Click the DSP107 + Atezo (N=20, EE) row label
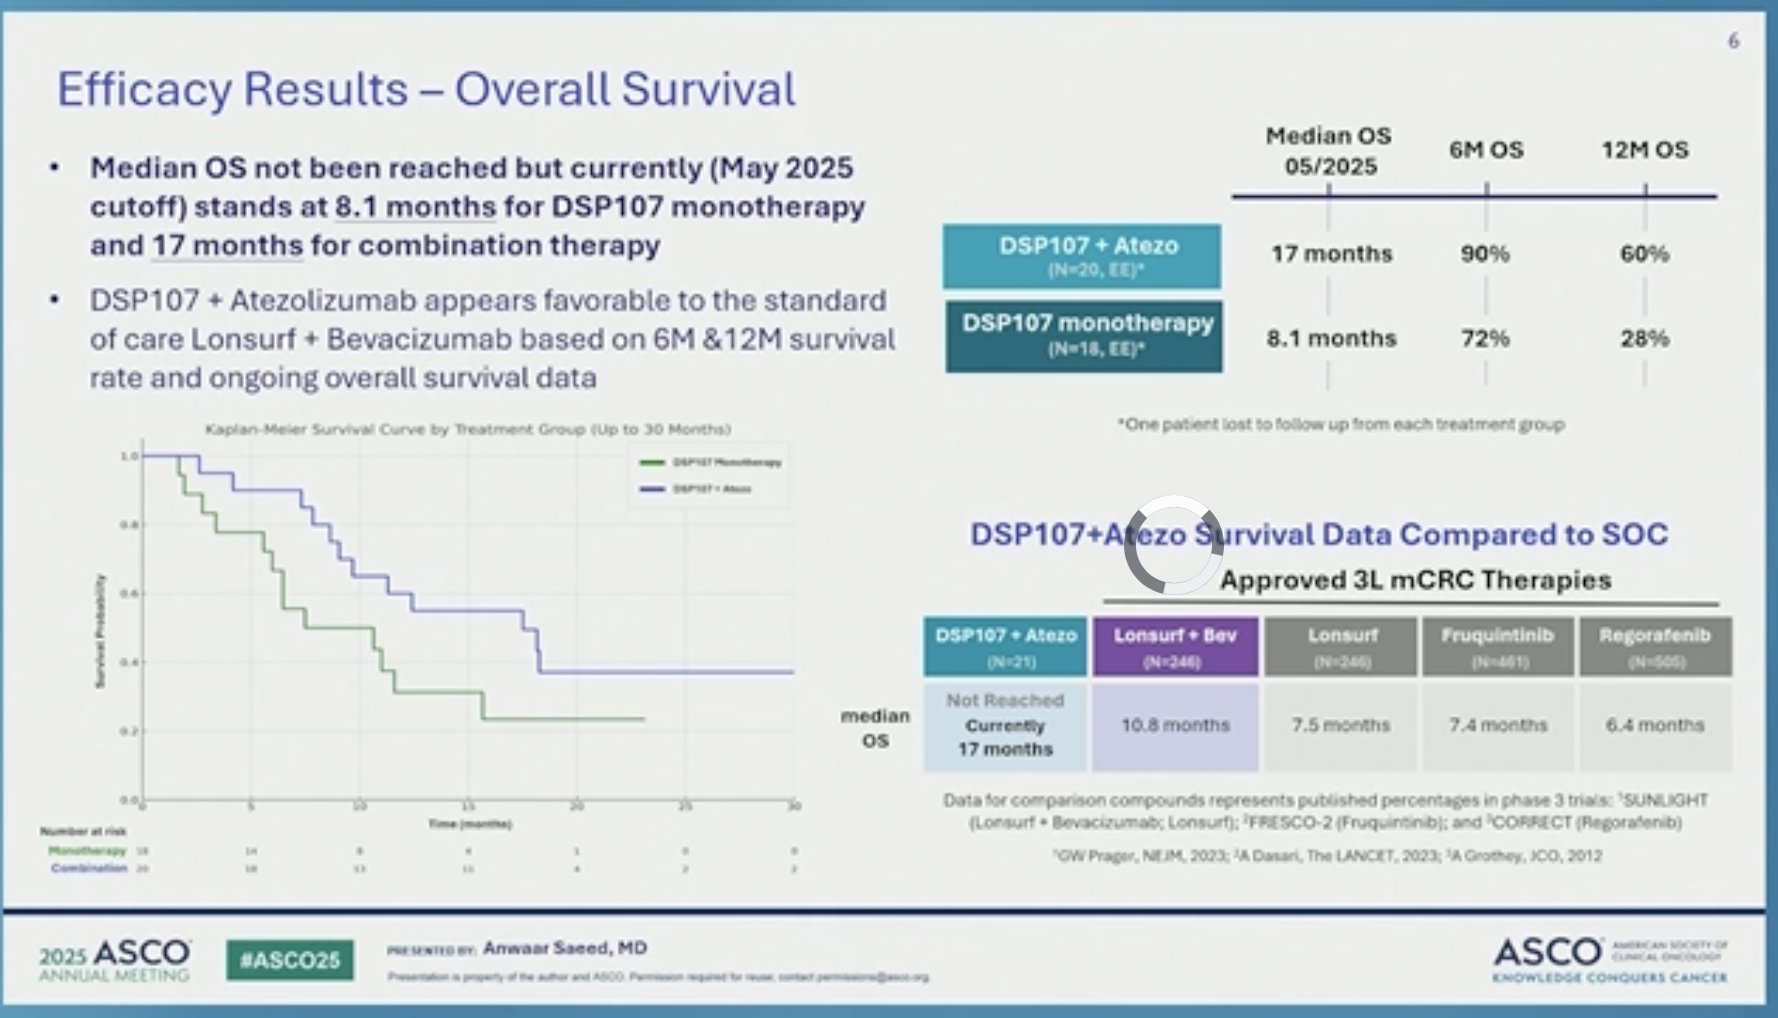1778x1018 pixels. [x=1082, y=256]
